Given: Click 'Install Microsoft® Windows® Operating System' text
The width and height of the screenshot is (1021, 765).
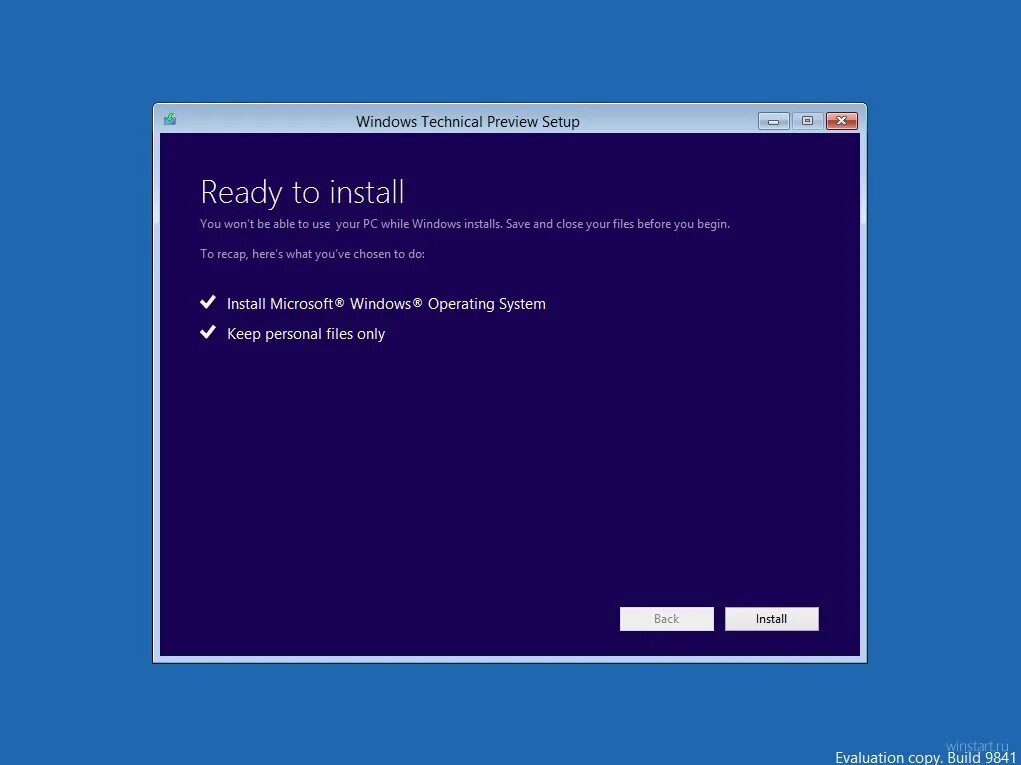Looking at the screenshot, I should pos(386,304).
